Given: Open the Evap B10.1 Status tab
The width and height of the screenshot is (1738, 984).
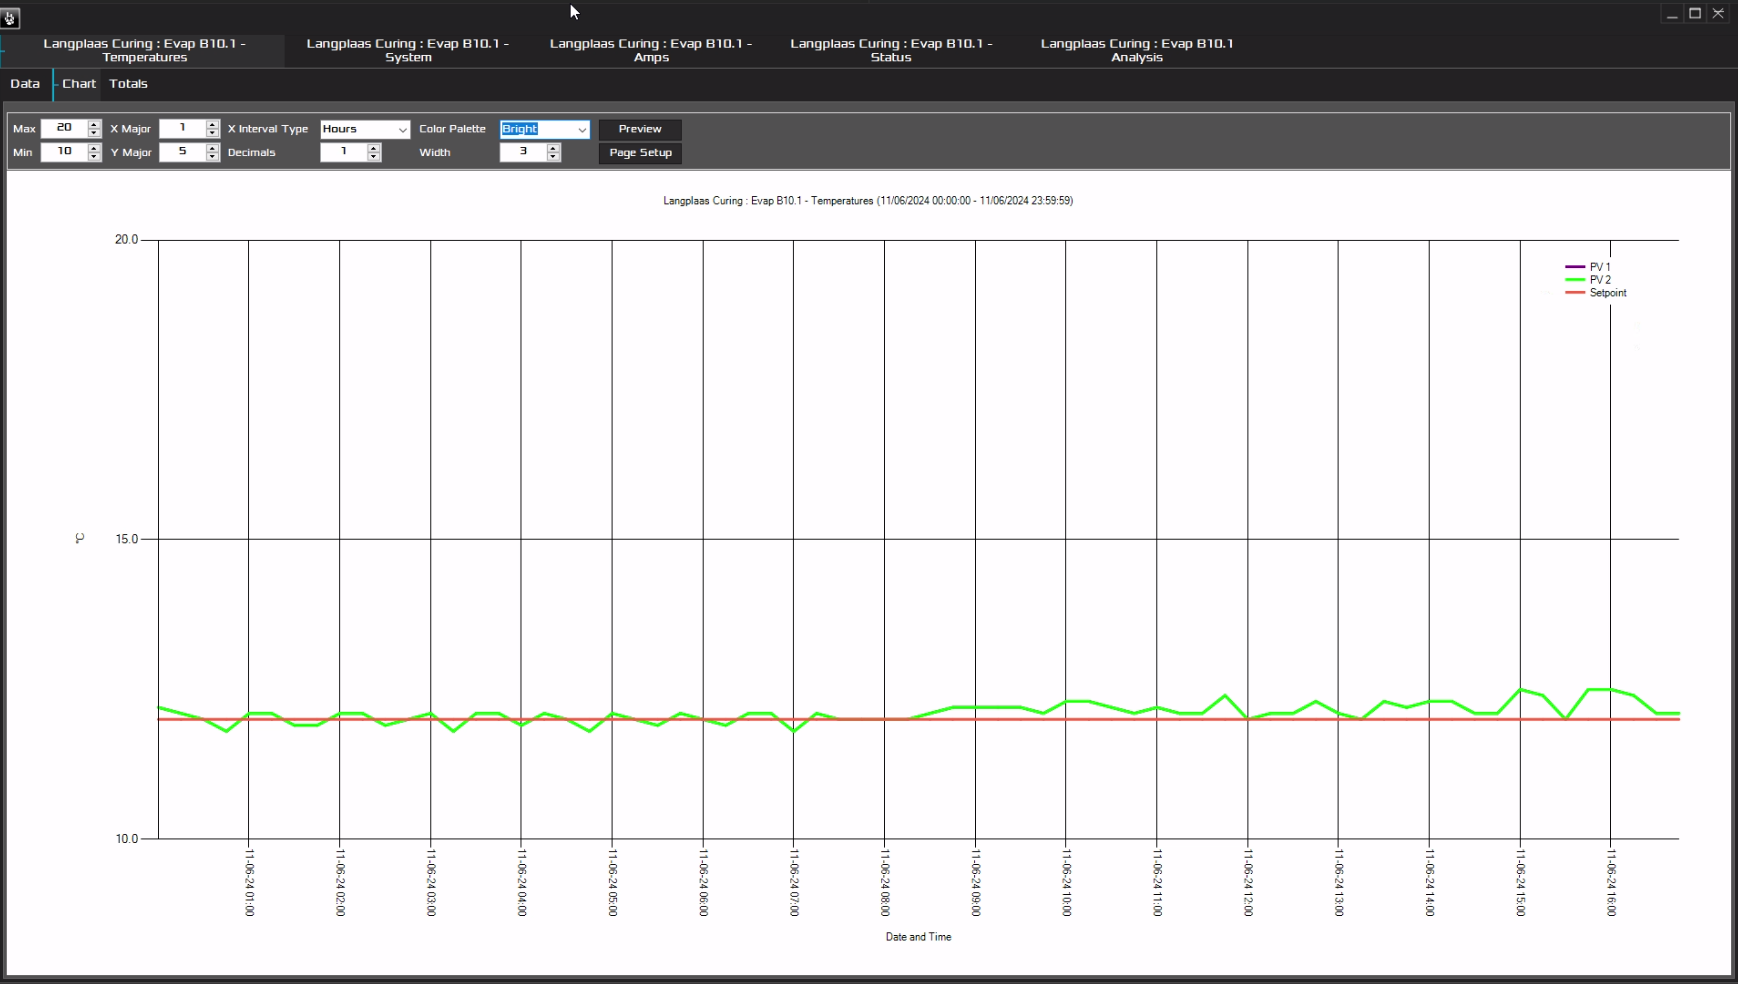Looking at the screenshot, I should tap(891, 50).
